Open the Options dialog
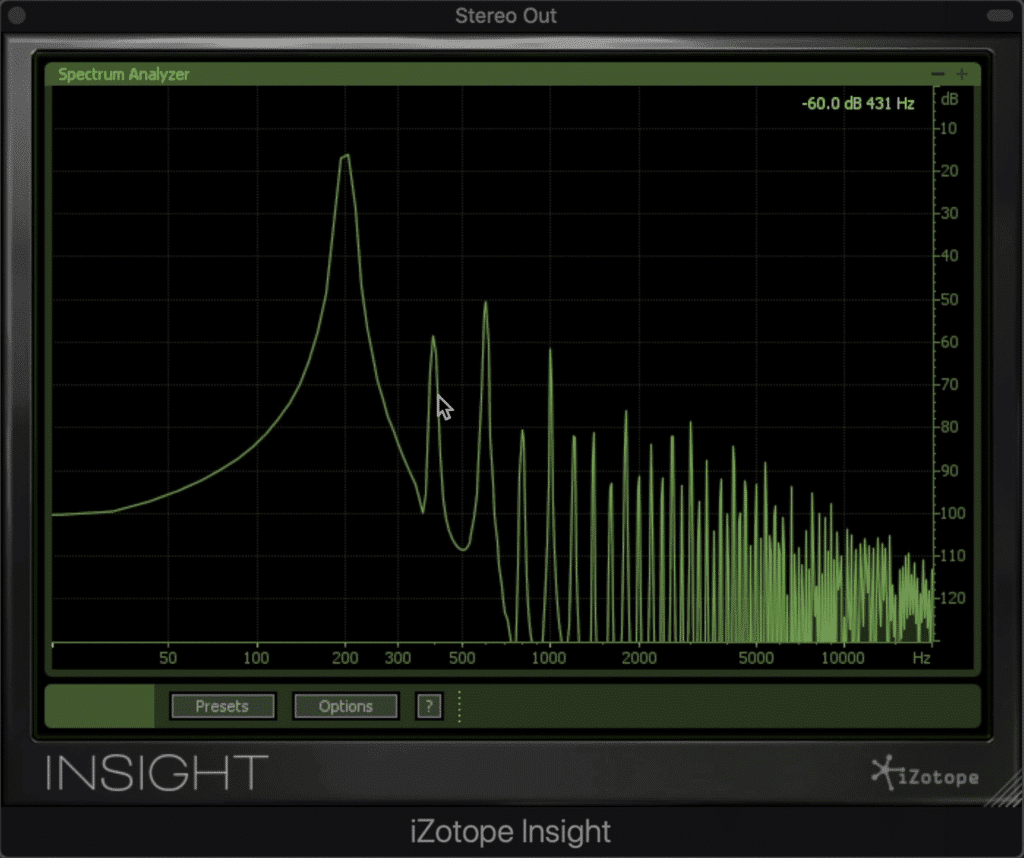1024x858 pixels. coord(345,706)
